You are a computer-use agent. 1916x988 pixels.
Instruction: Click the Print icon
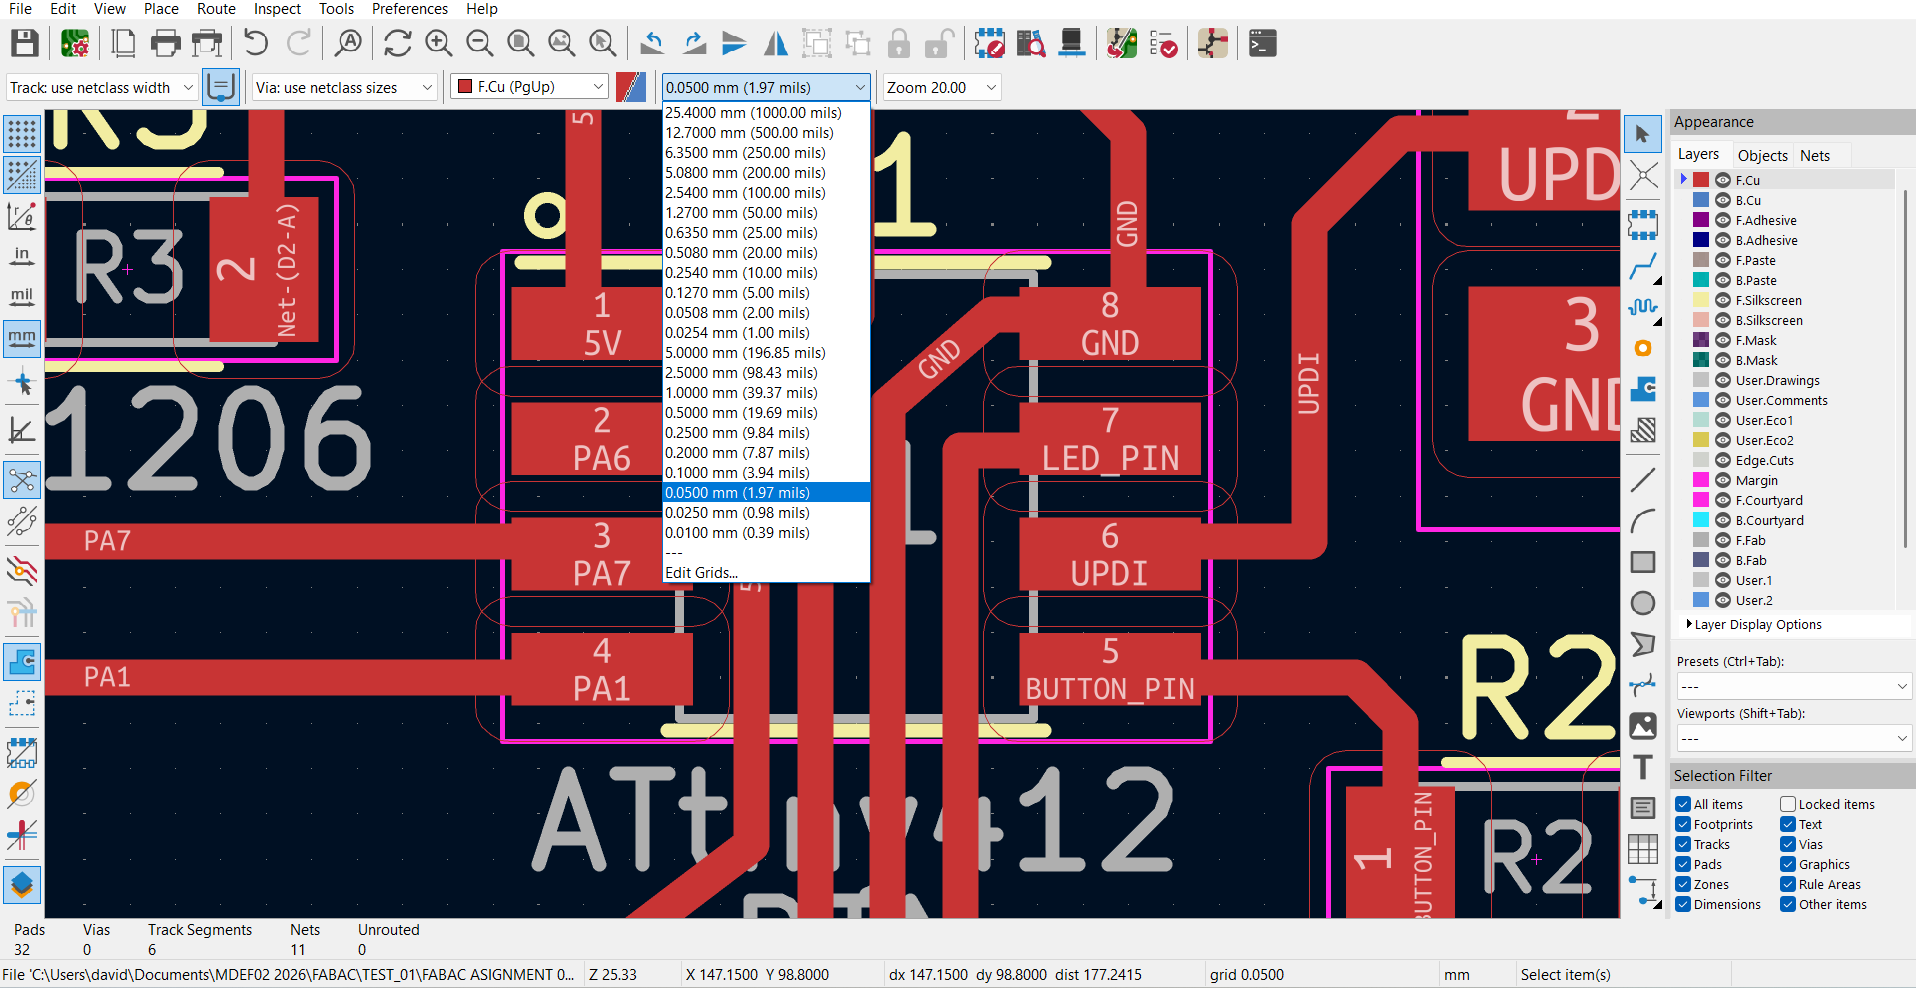coord(165,43)
